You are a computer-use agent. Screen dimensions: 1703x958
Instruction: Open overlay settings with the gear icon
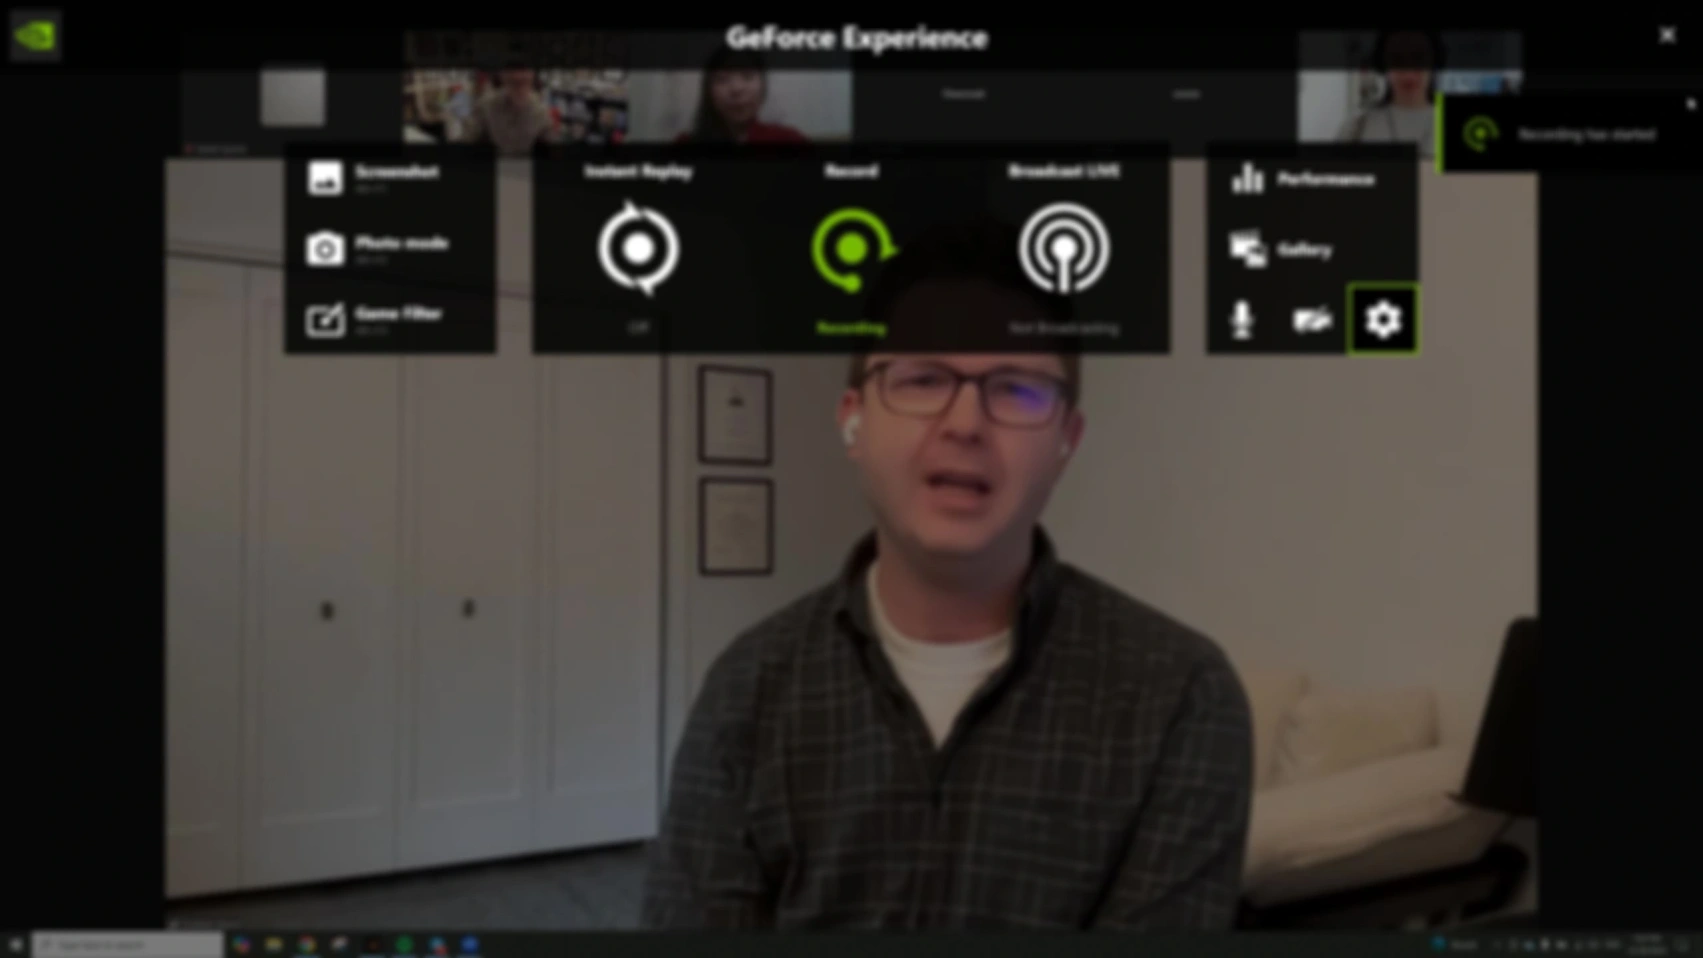coord(1383,320)
